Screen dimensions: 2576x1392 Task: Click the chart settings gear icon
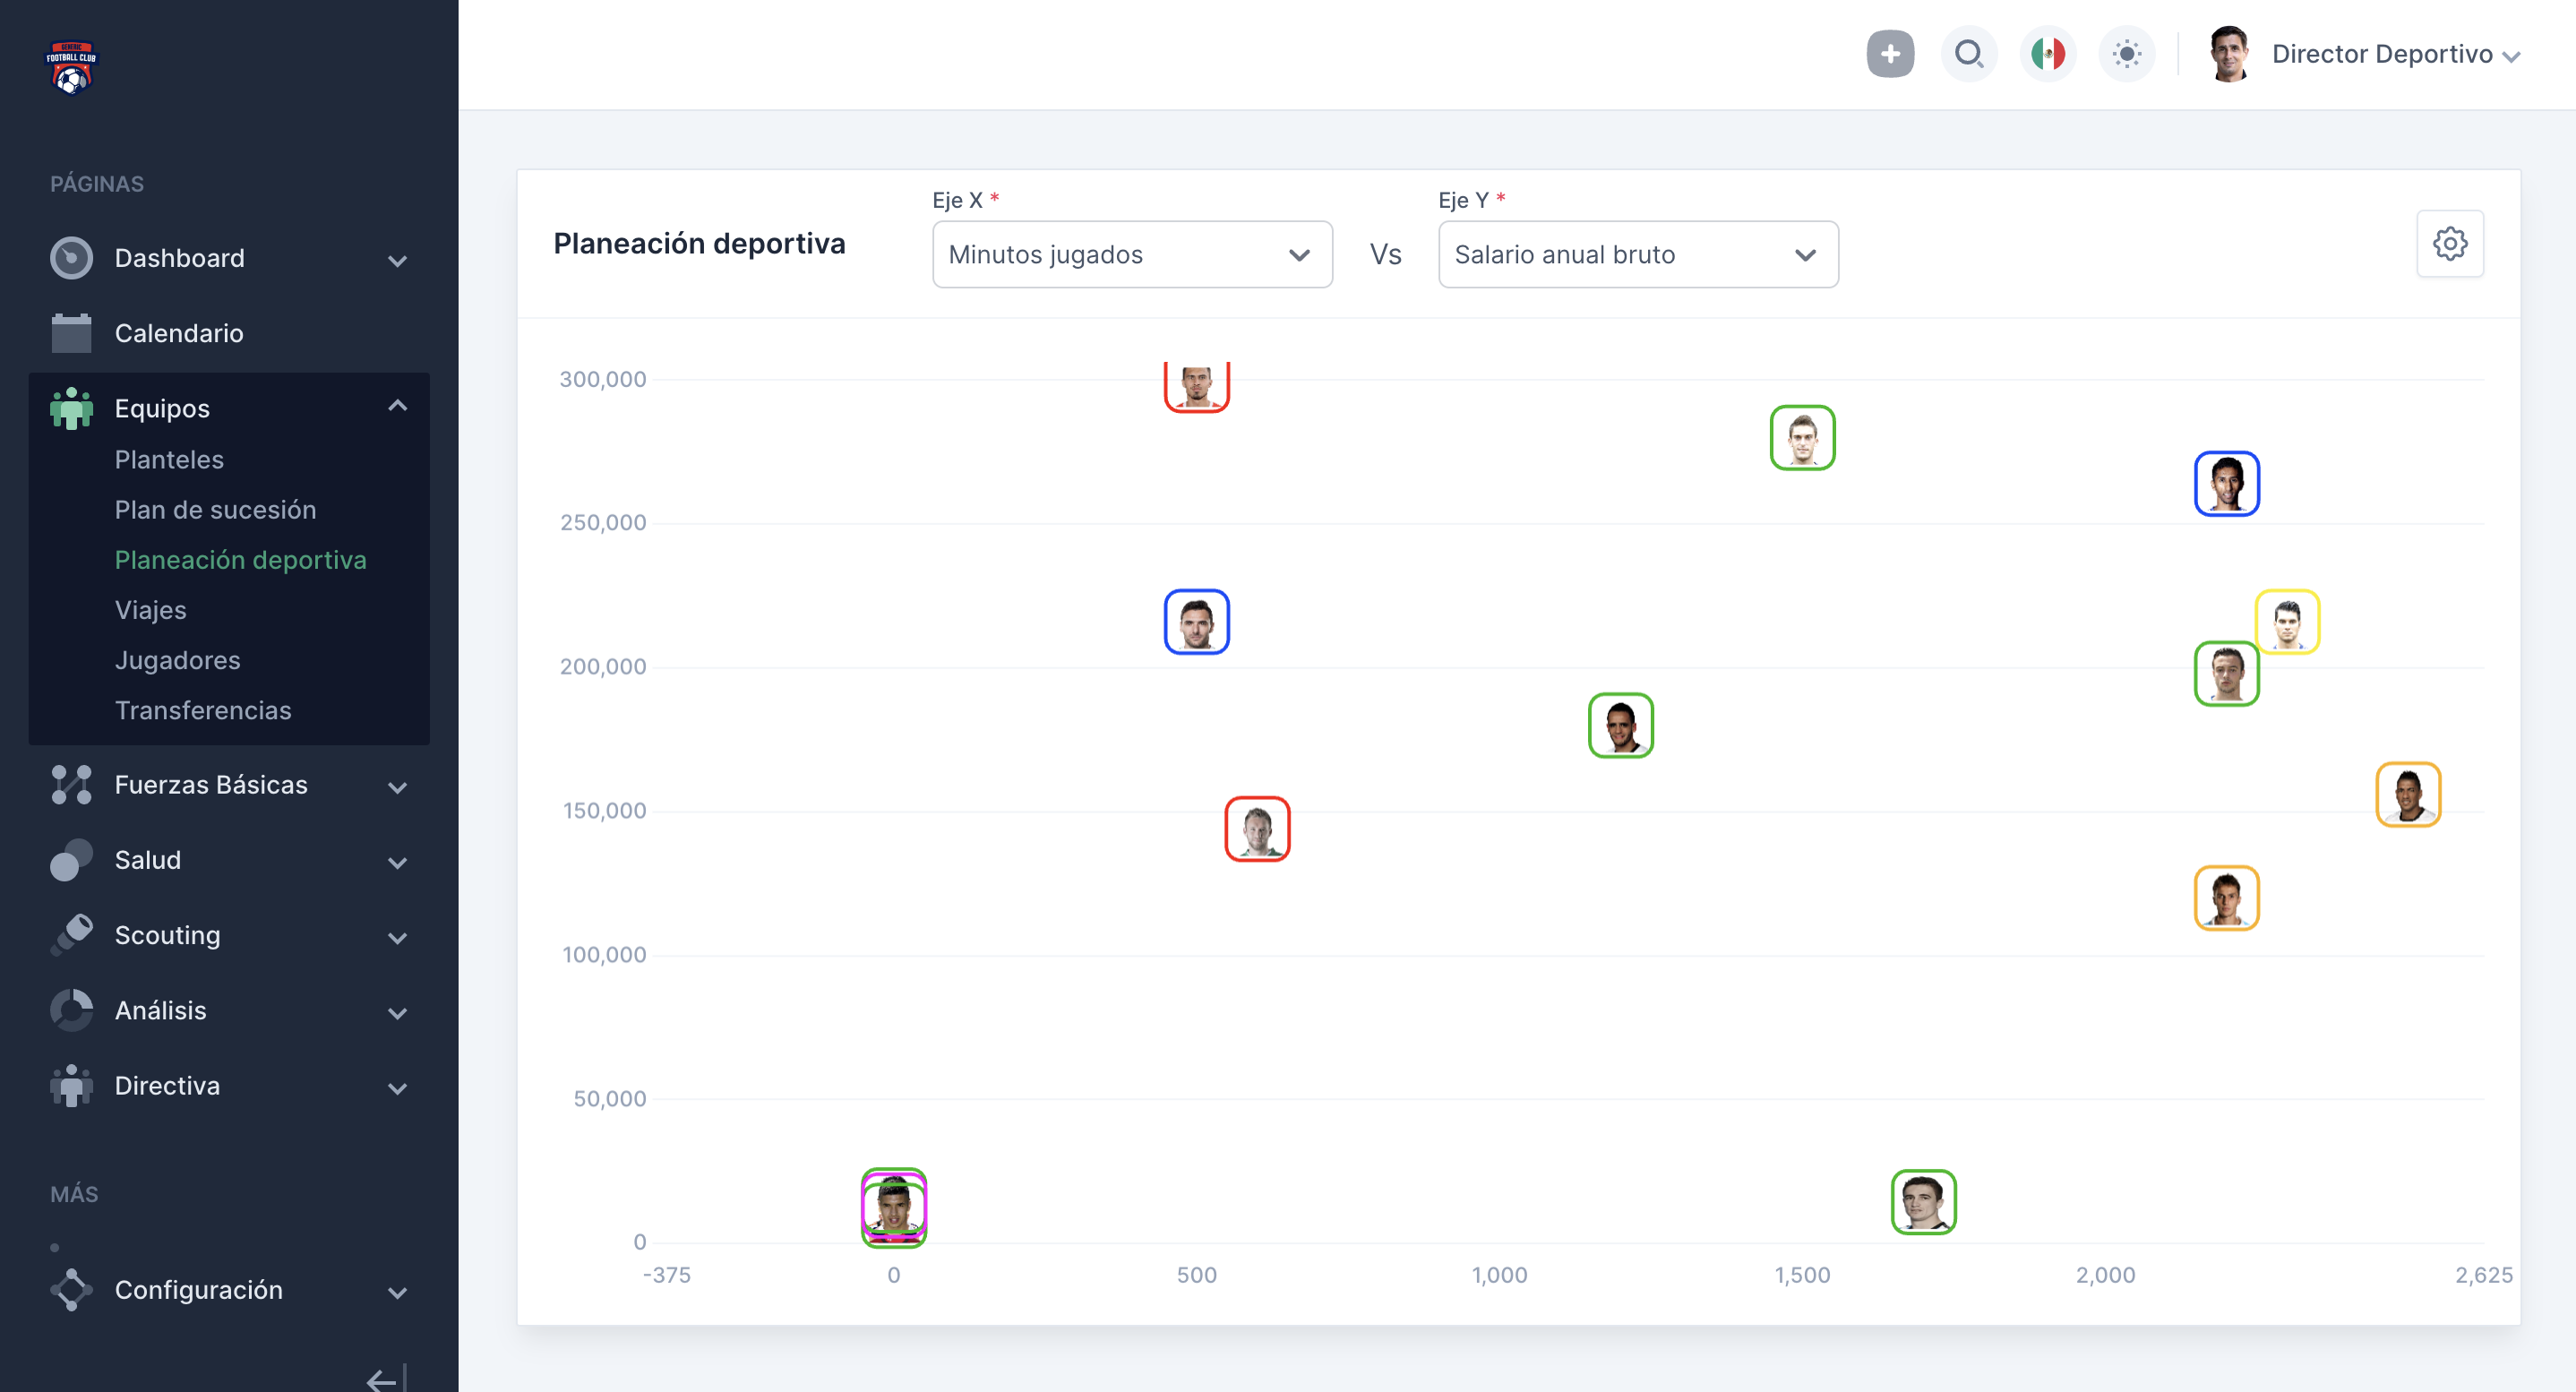[2452, 244]
